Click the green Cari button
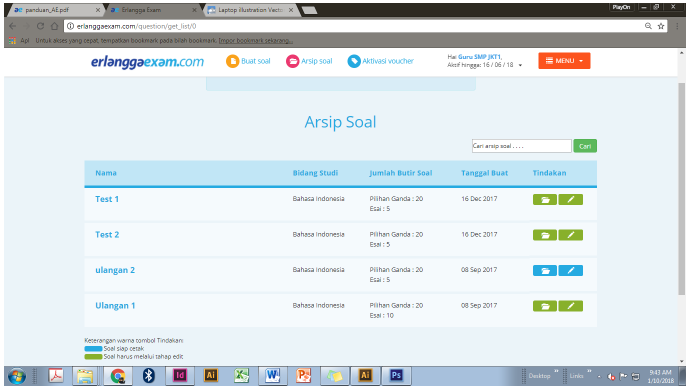 tap(585, 146)
